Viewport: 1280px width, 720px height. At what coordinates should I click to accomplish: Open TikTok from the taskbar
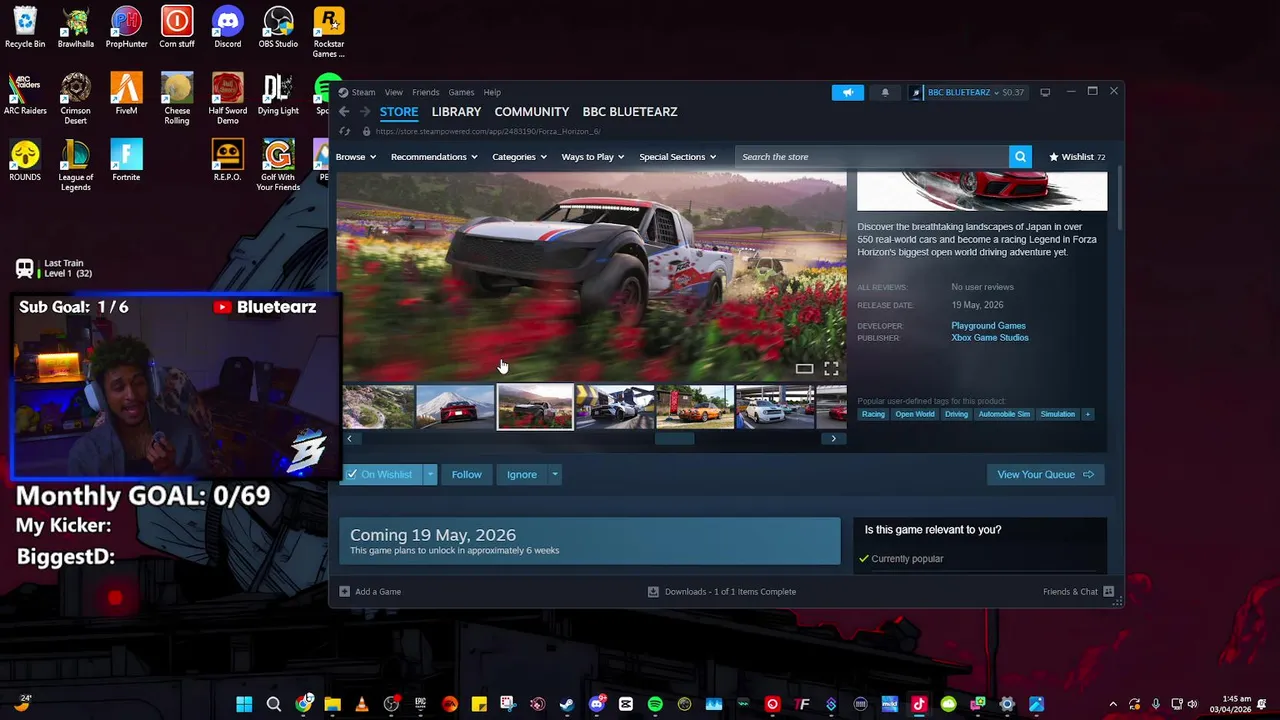pyautogui.click(x=919, y=704)
